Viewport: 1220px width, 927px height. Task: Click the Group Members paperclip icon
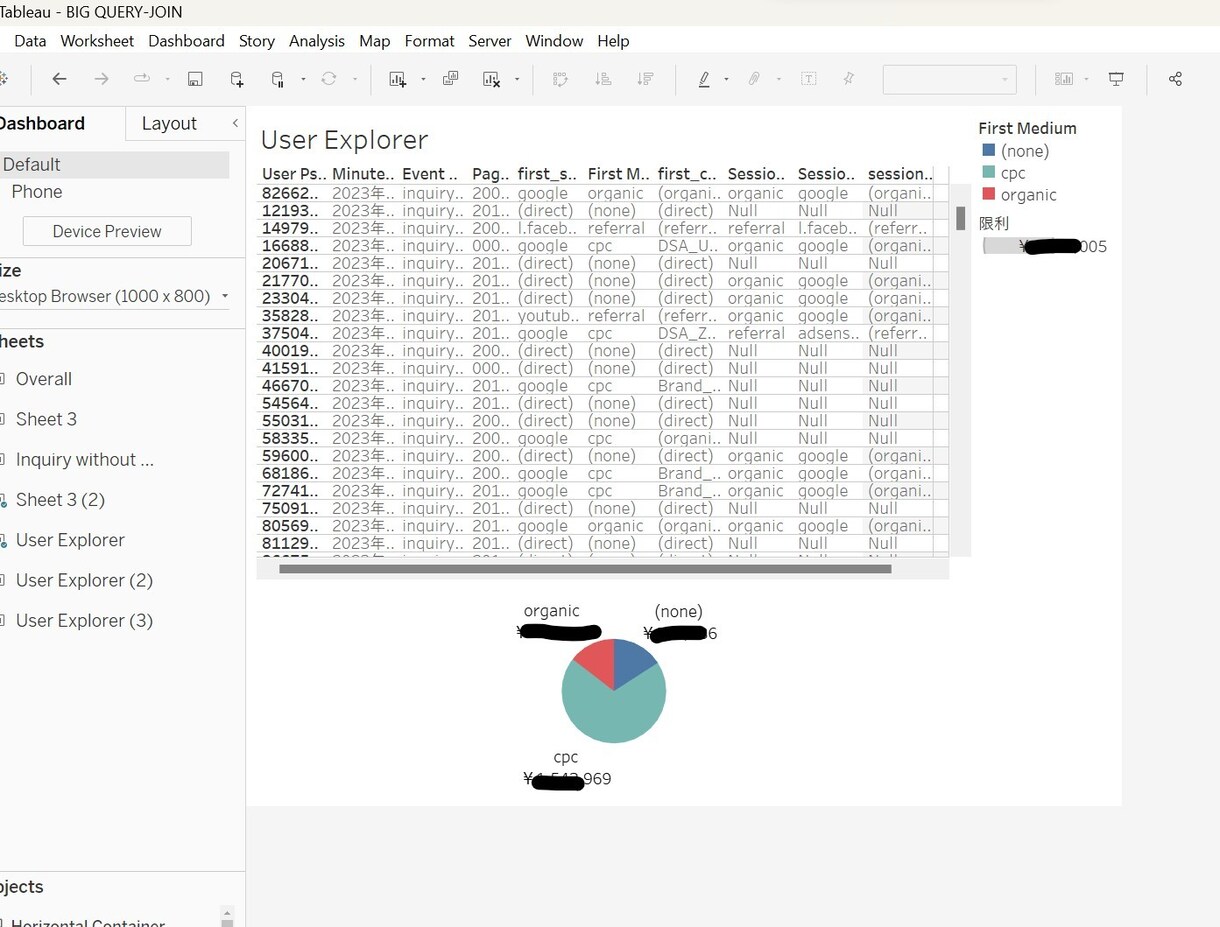click(755, 79)
